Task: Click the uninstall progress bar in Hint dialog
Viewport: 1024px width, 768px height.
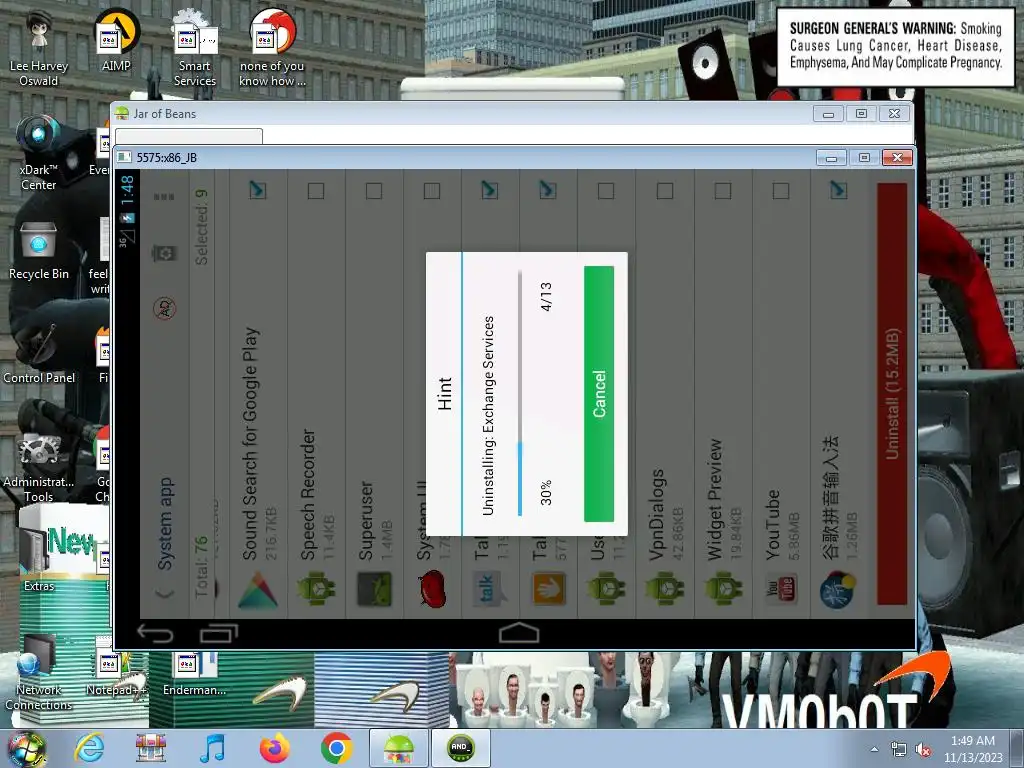Action: pos(520,392)
